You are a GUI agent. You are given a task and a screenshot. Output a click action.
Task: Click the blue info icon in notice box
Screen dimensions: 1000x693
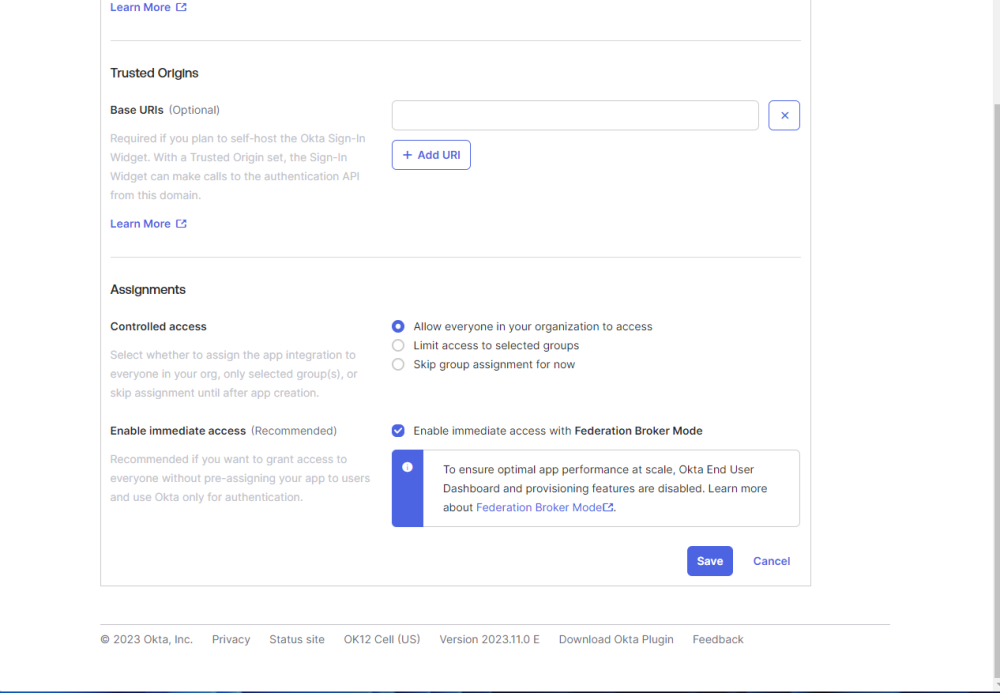click(407, 467)
